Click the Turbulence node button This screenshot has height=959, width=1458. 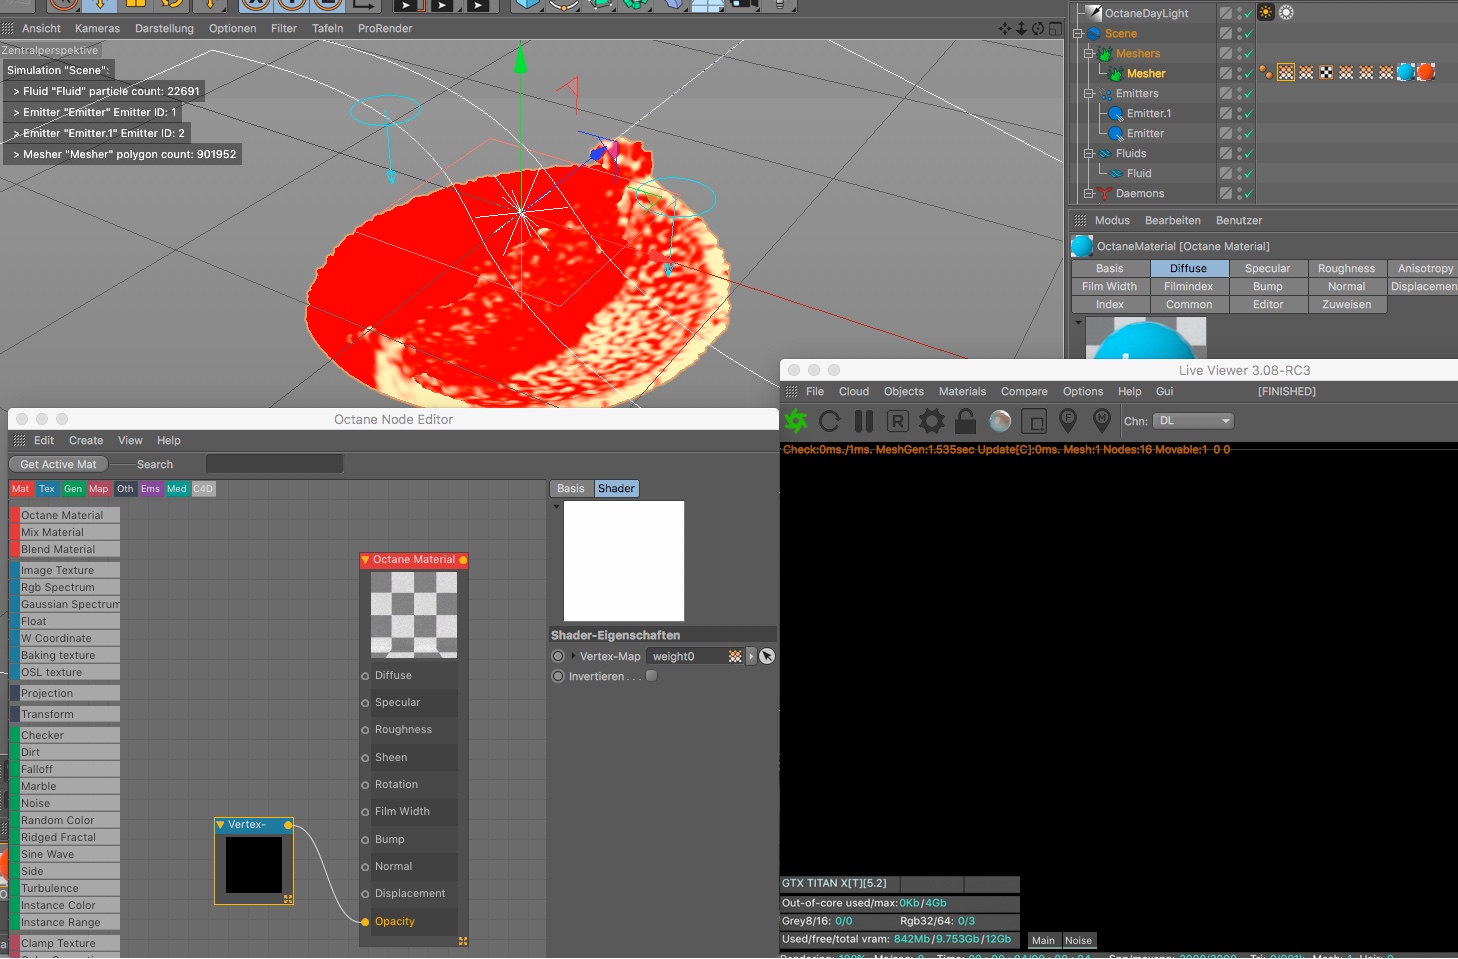[x=65, y=889]
